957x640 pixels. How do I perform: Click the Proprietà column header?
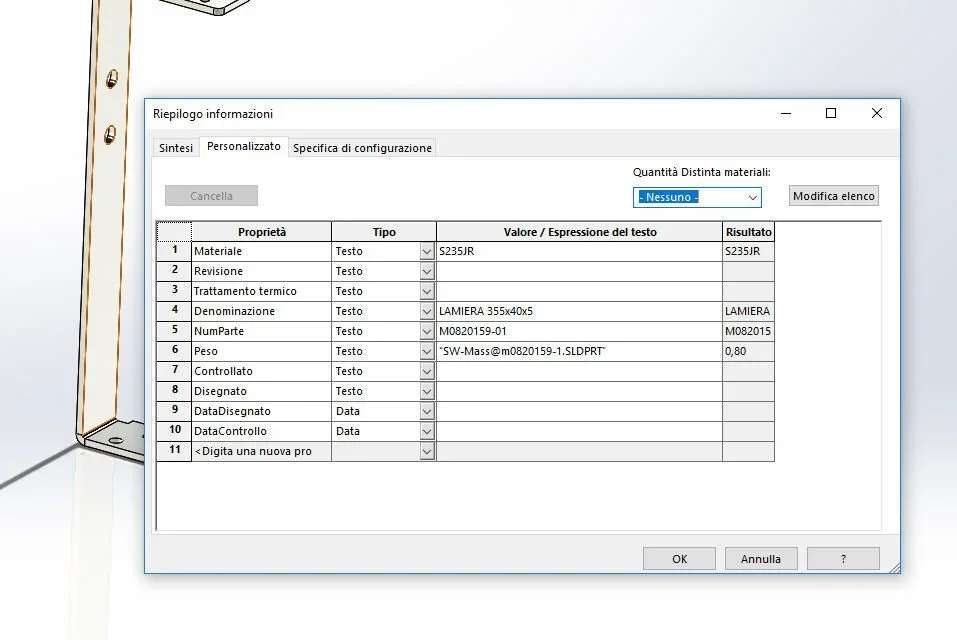[x=261, y=232]
